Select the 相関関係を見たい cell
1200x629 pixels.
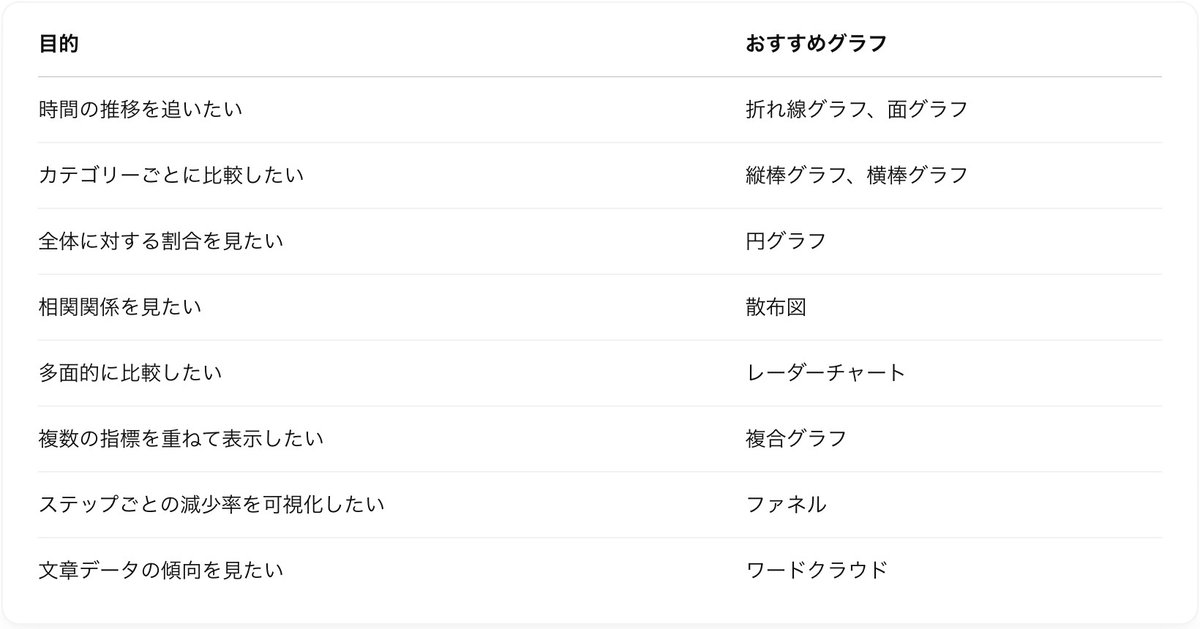tap(120, 308)
